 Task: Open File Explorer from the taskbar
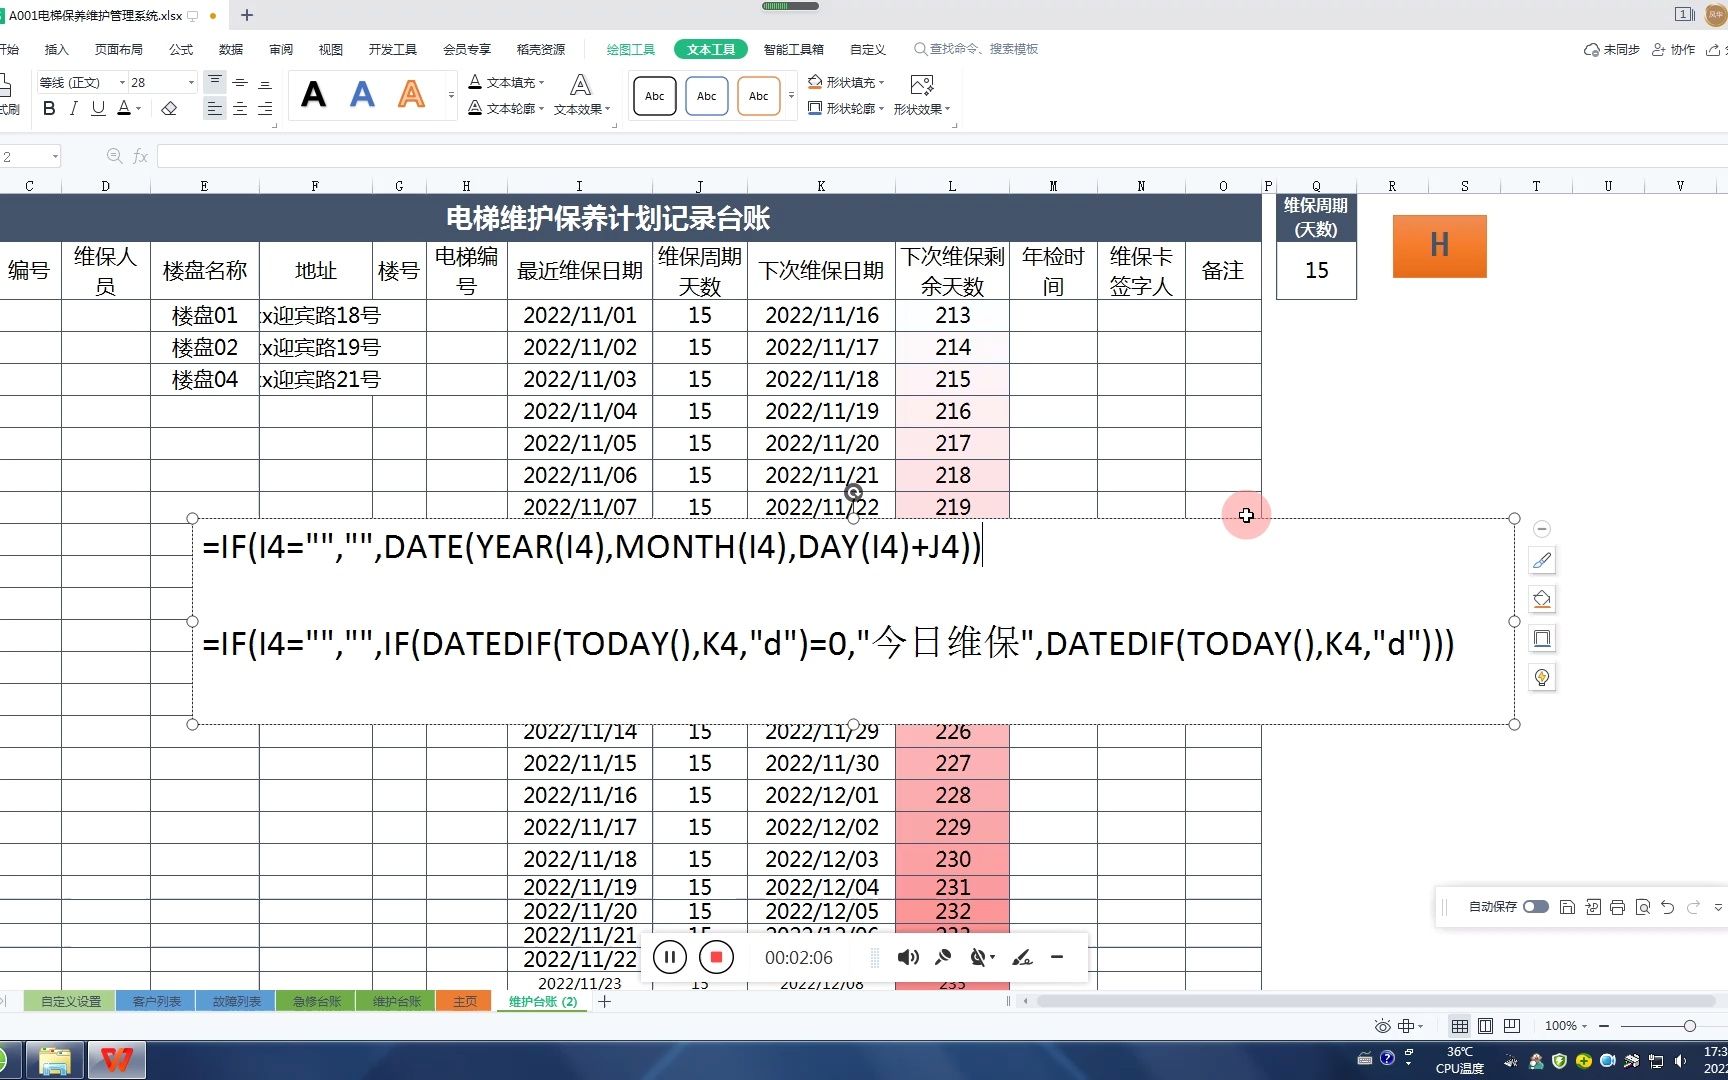54,1060
